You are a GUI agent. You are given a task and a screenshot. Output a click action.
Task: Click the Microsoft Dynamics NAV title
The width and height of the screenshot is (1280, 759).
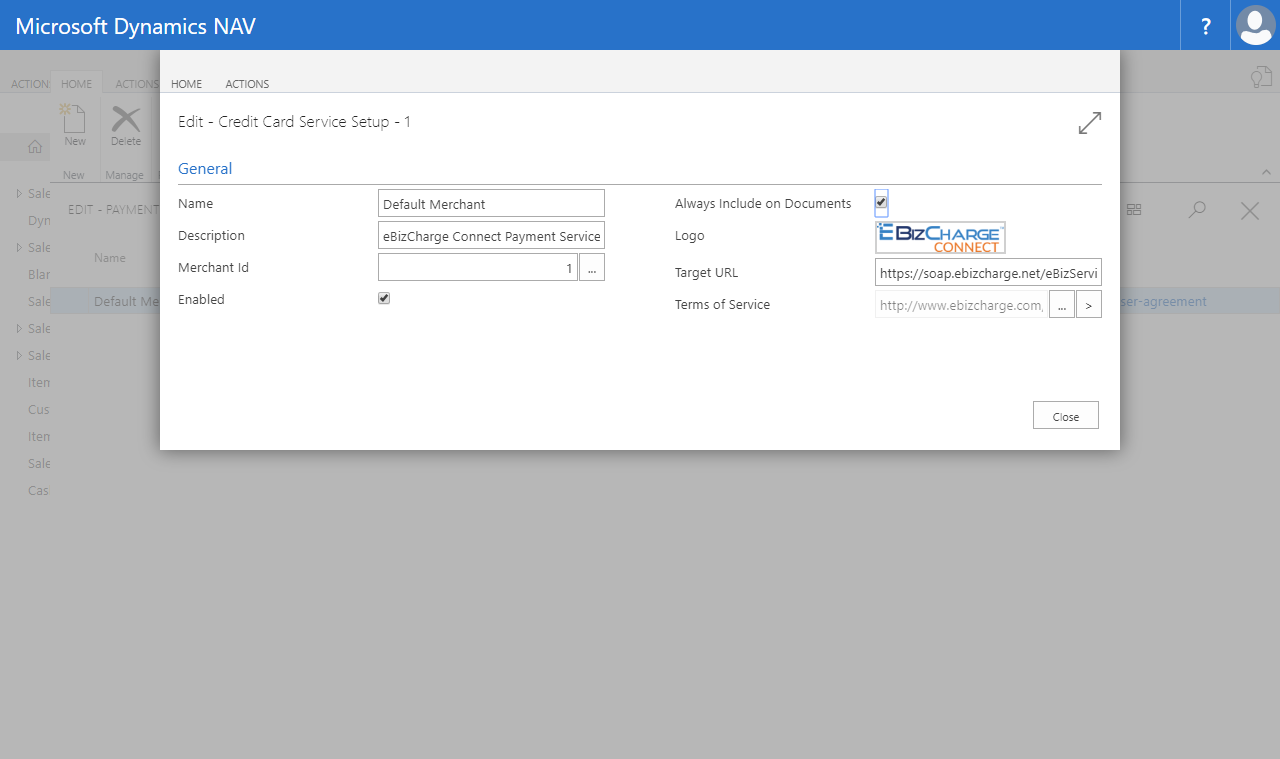coord(136,26)
